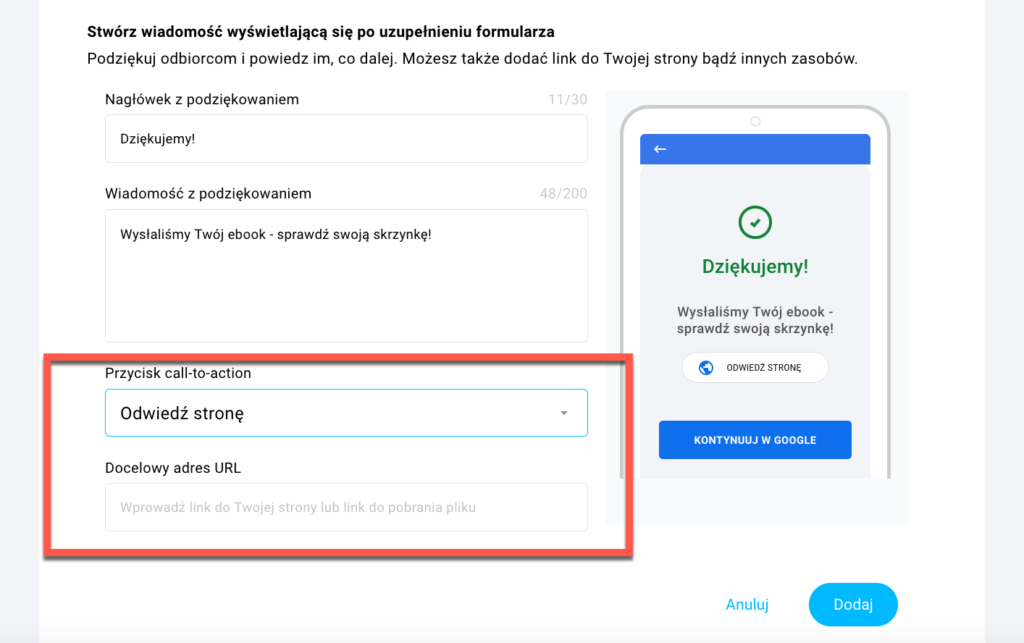Click the phone camera dot icon
This screenshot has width=1024, height=643.
point(755,121)
